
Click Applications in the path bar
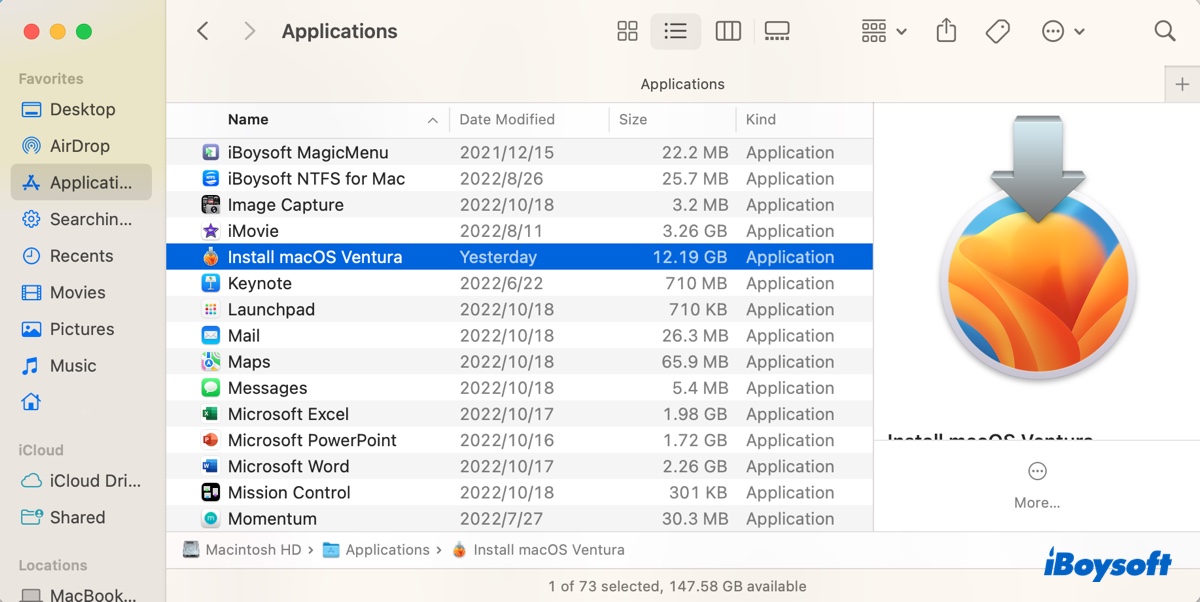pyautogui.click(x=388, y=549)
